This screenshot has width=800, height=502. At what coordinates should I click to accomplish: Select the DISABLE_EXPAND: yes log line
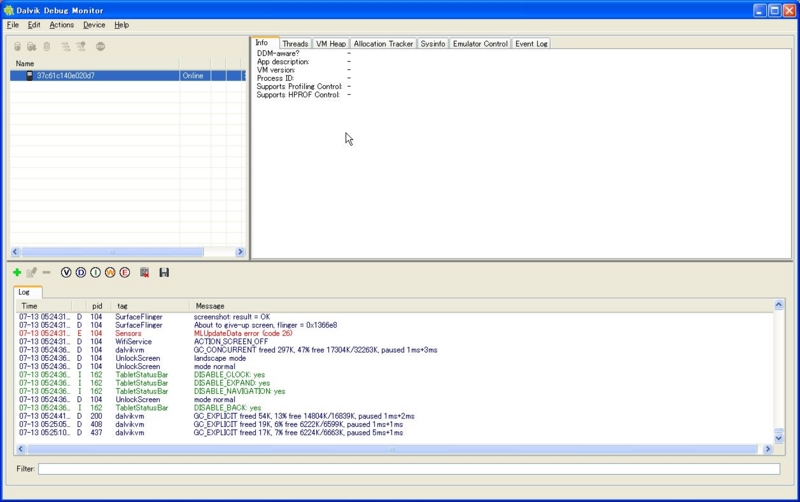point(395,383)
